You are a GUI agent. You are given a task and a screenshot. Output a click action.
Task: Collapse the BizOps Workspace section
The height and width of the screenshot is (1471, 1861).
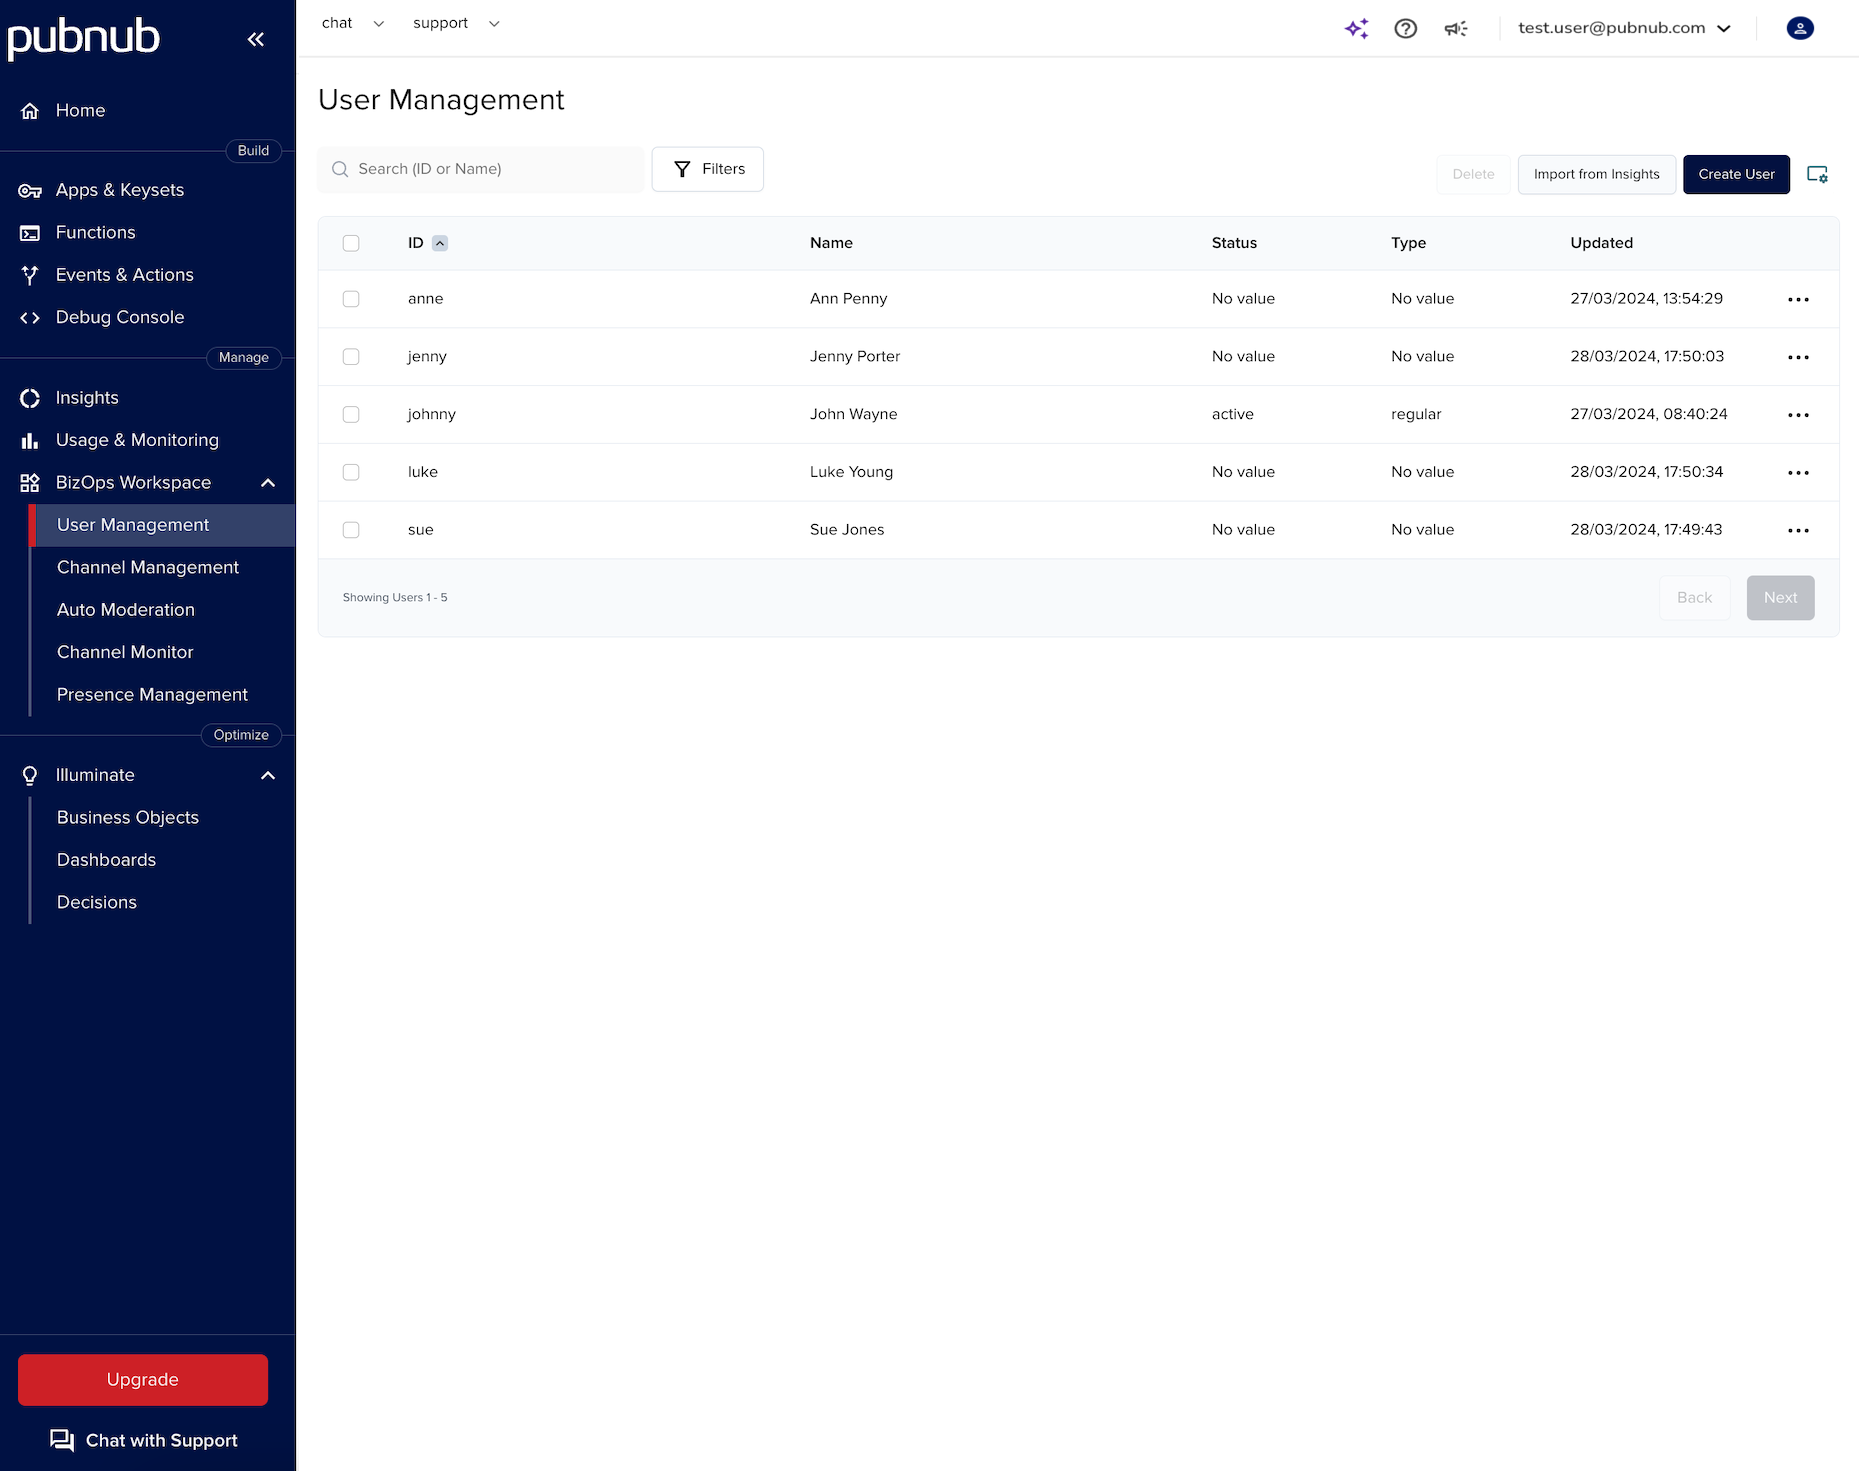(x=267, y=482)
